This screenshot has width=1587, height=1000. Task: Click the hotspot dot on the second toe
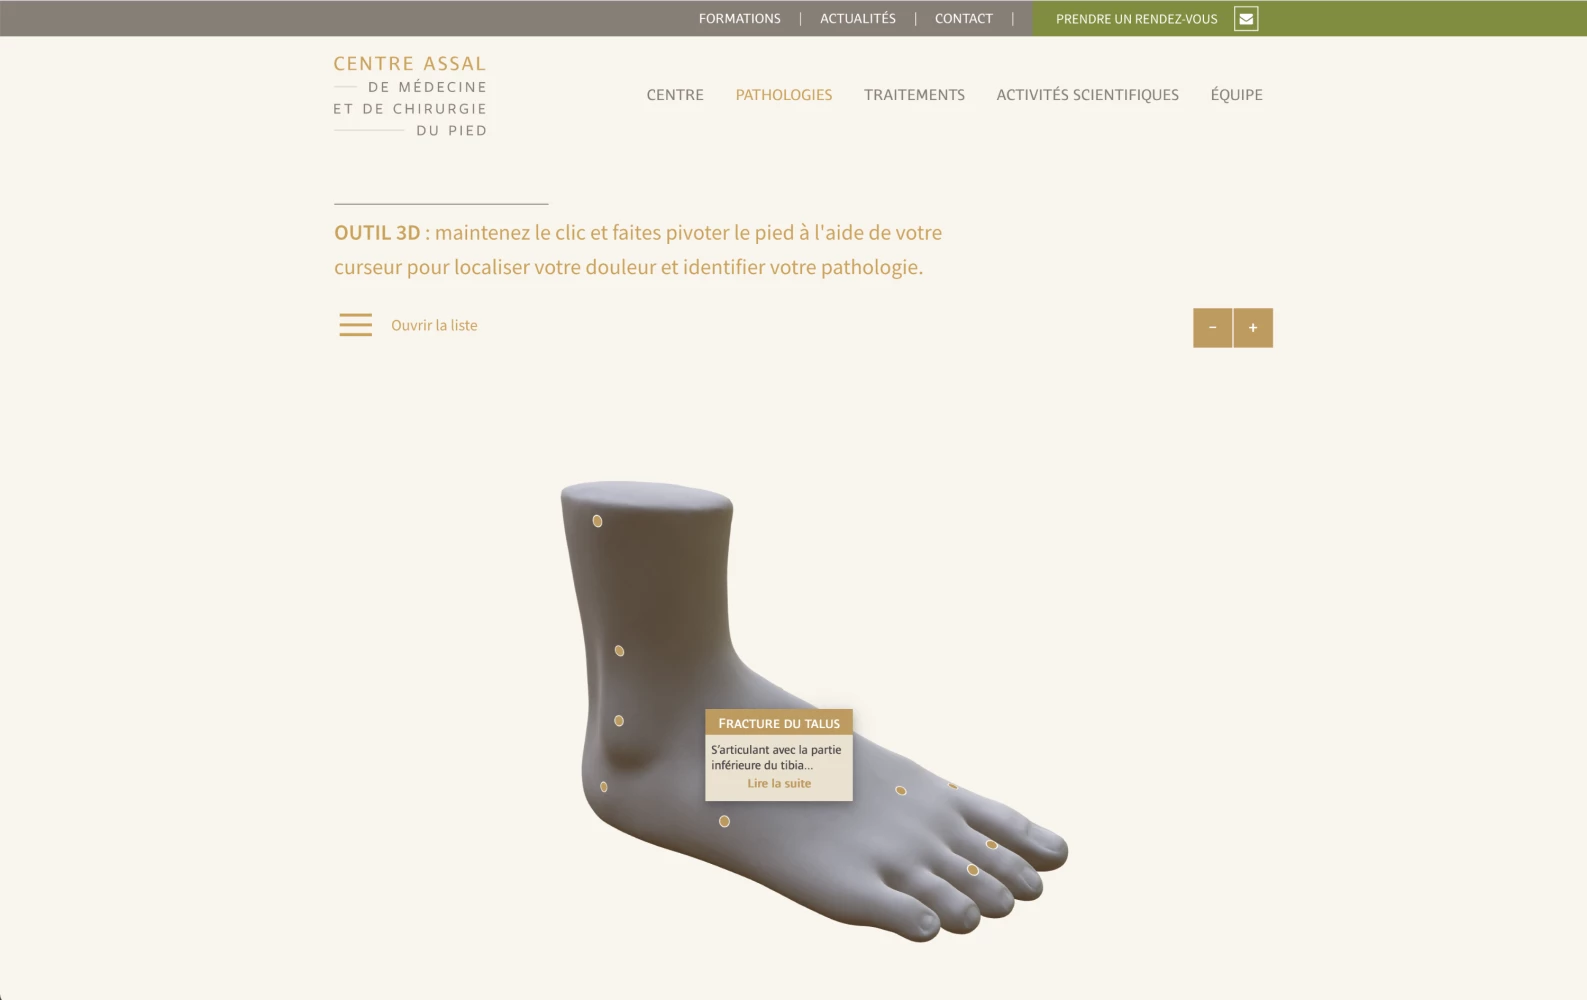coord(992,845)
